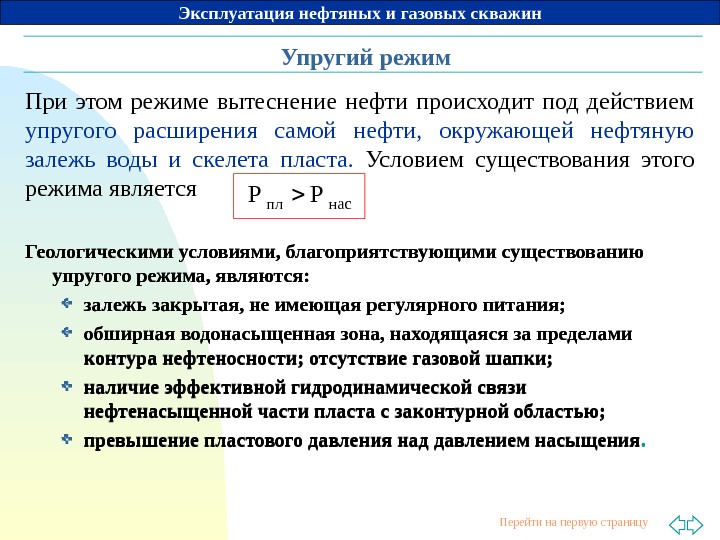
Task: Click the line 'упругого режима, являются:'
Action: point(181,277)
